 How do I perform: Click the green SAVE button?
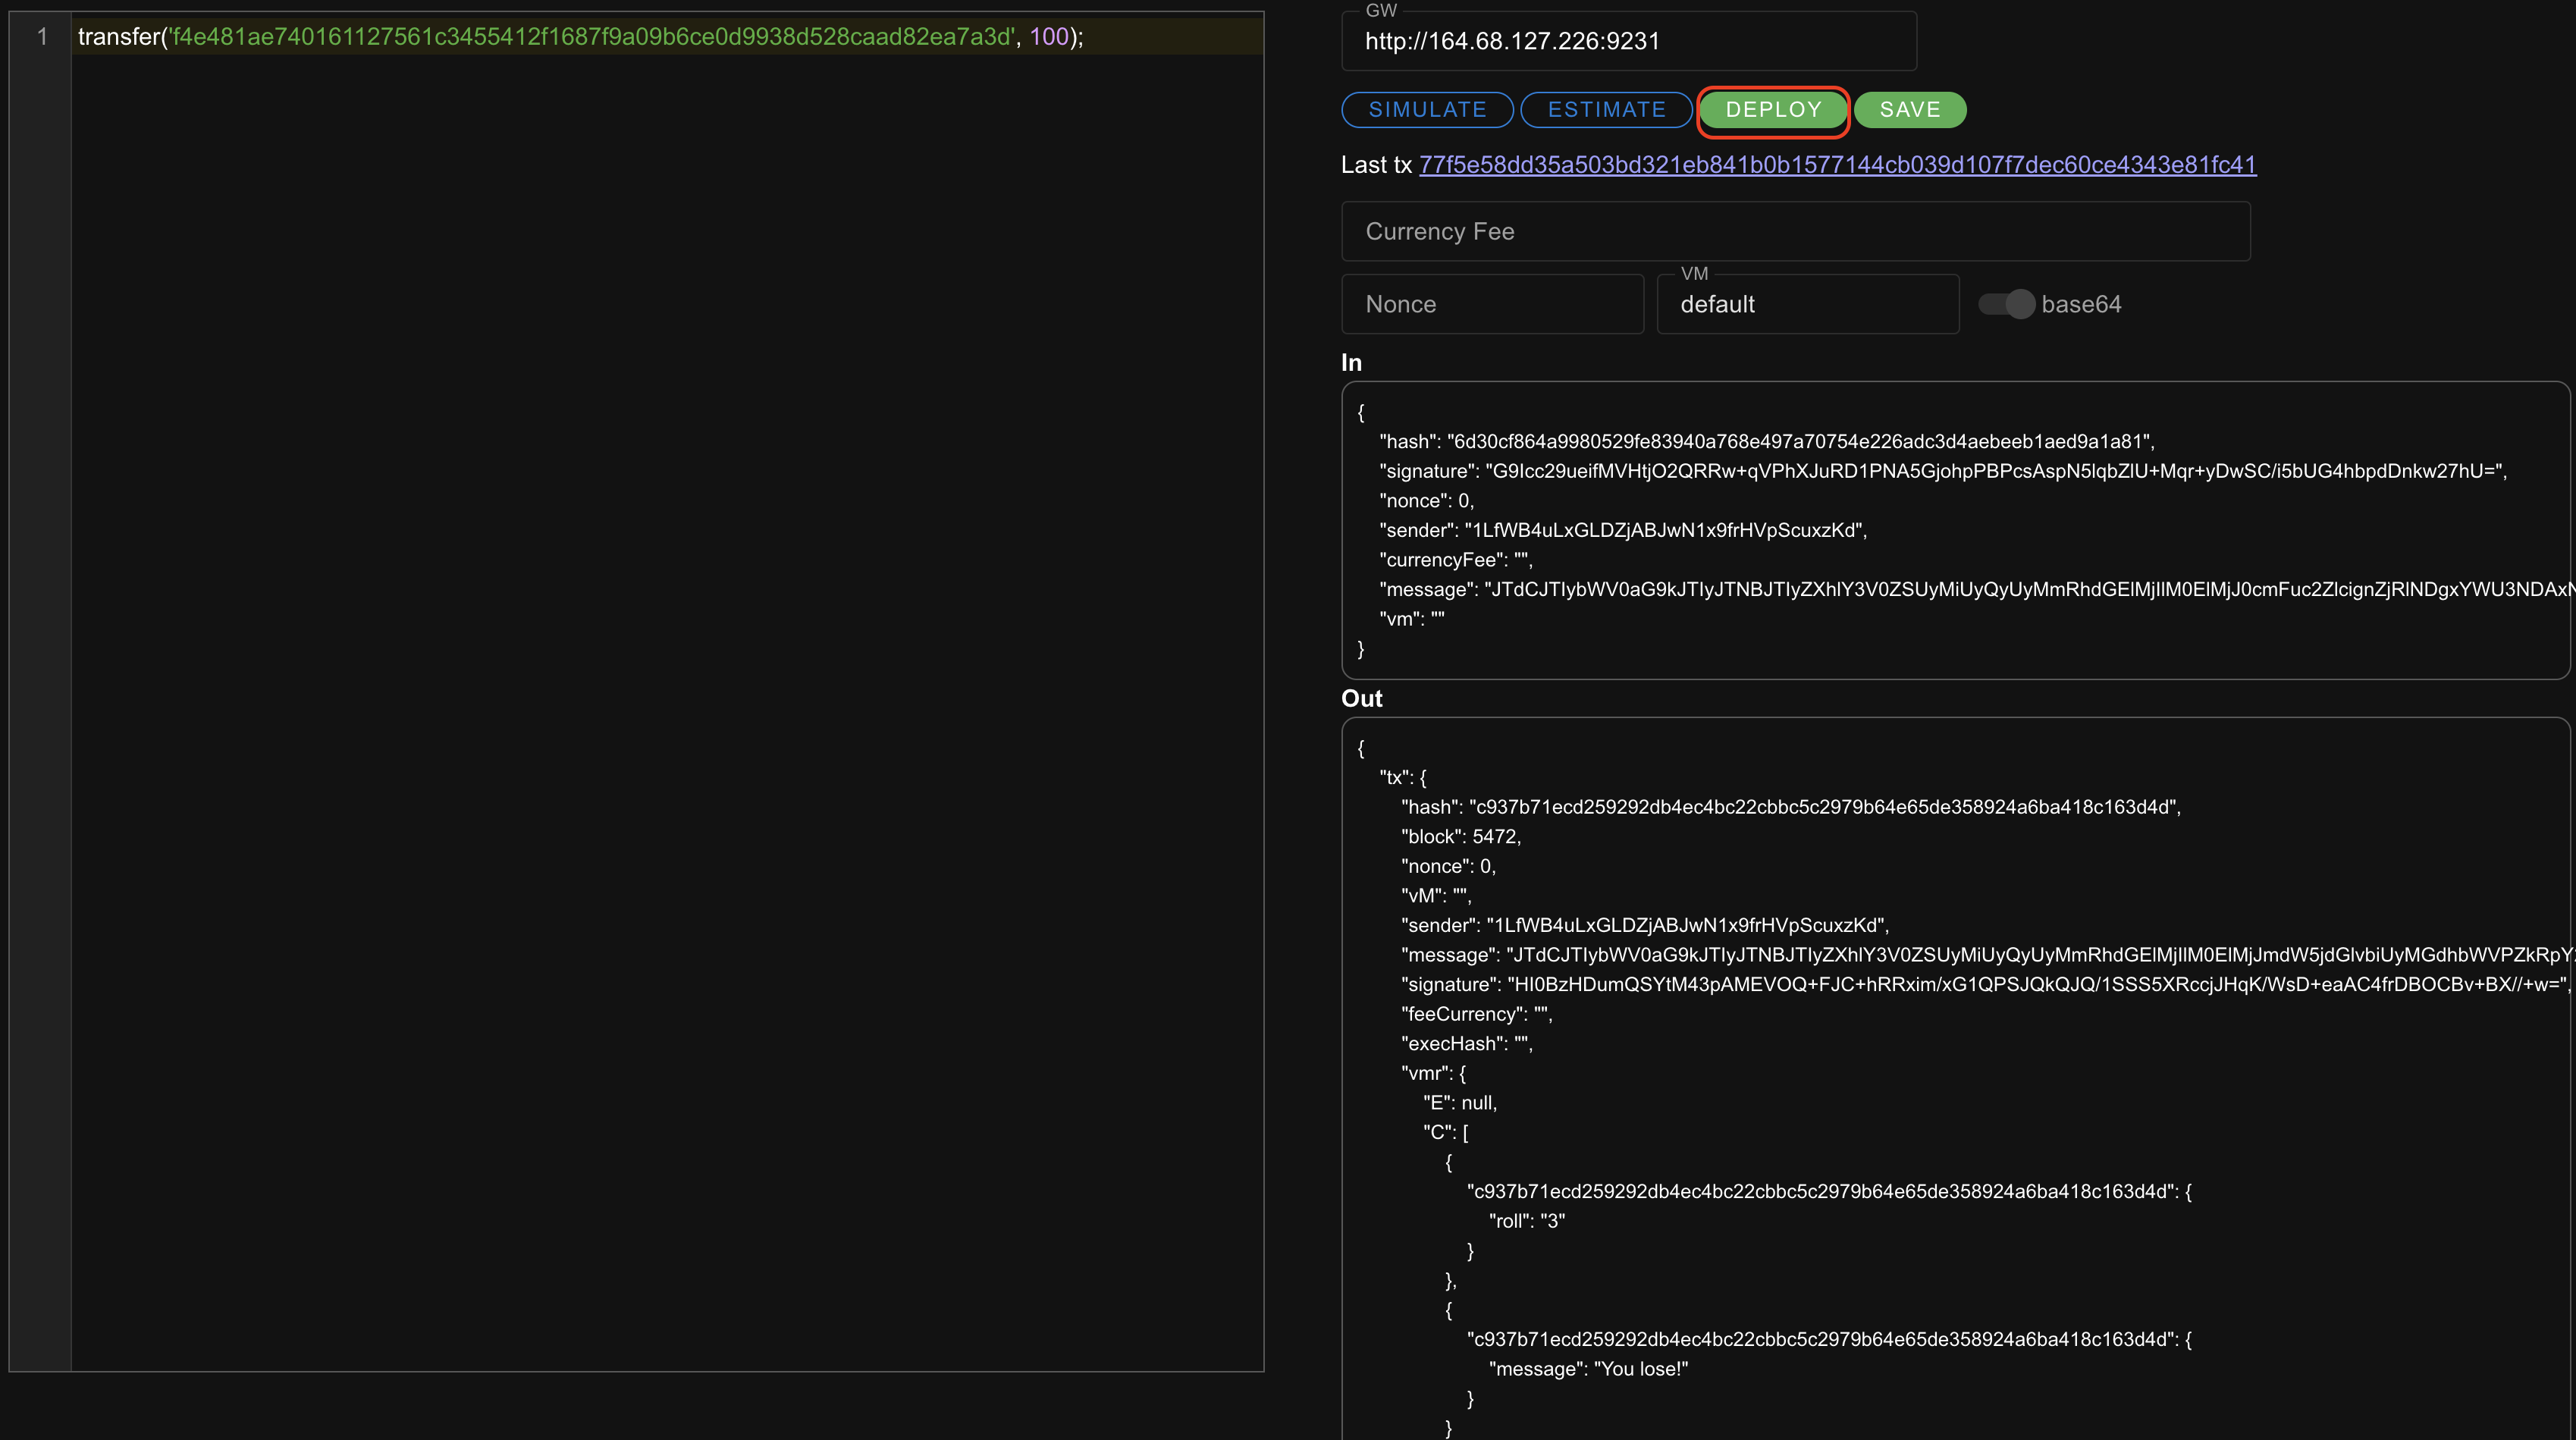(x=1910, y=110)
